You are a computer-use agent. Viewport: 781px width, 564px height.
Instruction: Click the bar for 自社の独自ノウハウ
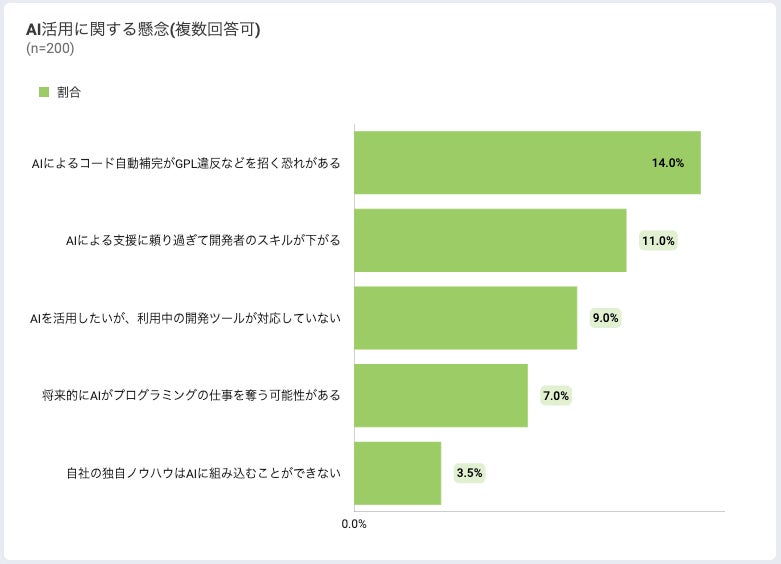click(397, 473)
